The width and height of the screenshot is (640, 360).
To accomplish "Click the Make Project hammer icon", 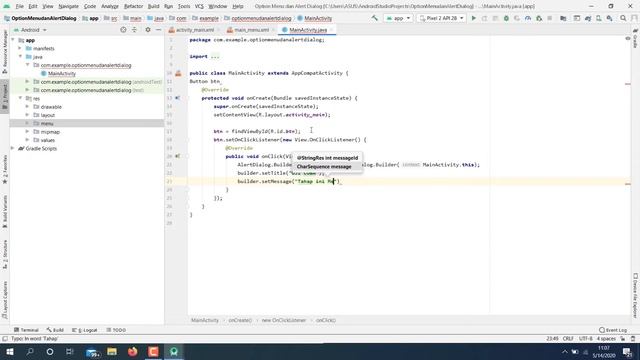I will click(x=374, y=18).
